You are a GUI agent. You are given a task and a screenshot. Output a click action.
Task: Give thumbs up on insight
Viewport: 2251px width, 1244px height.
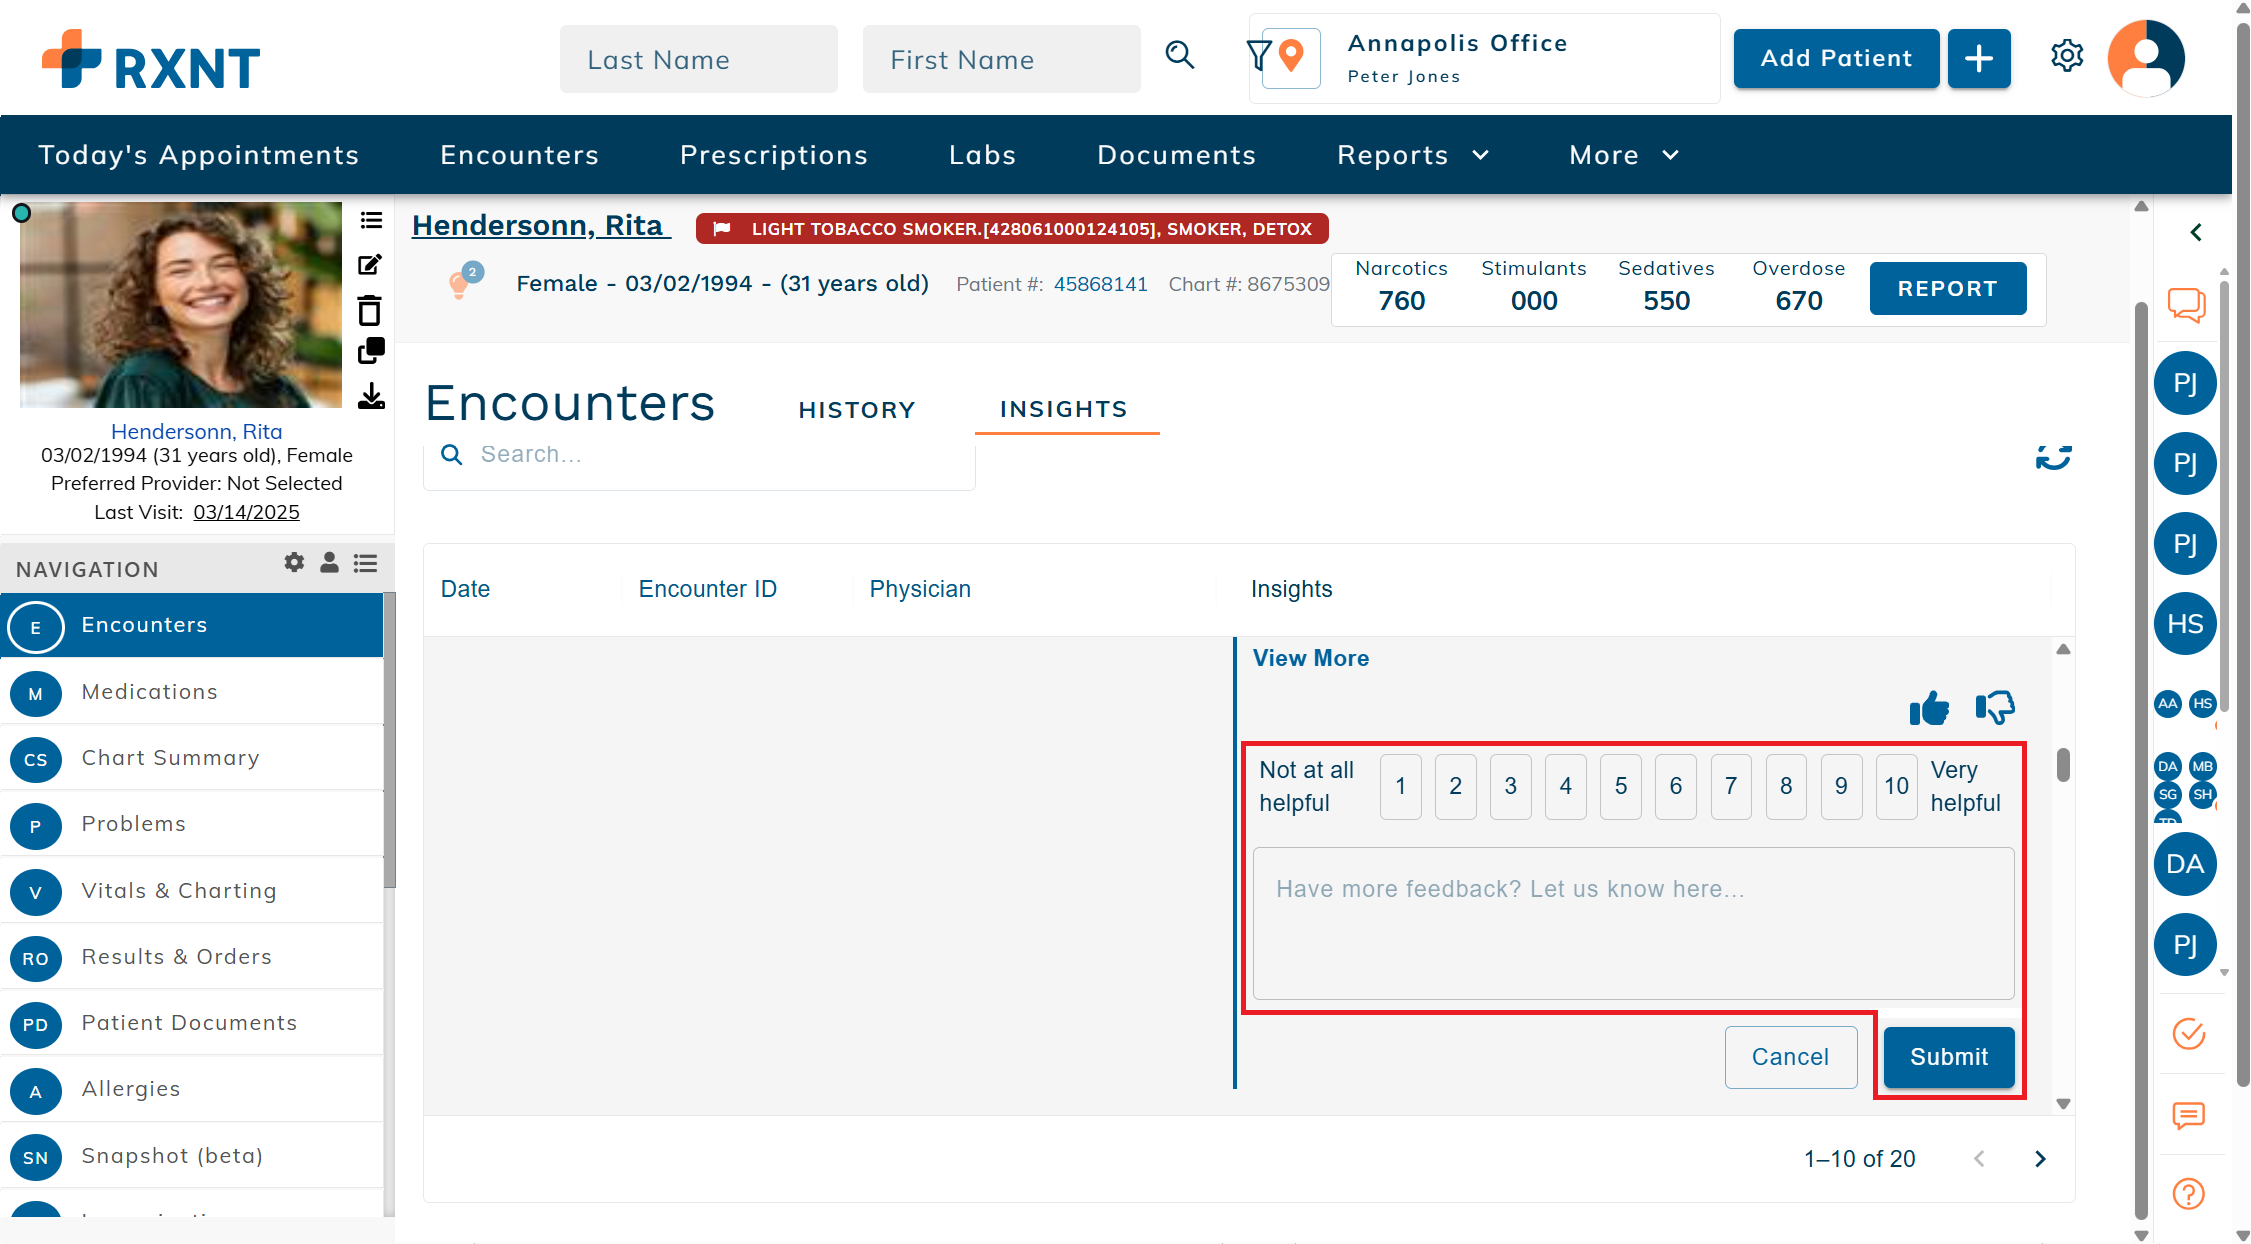tap(1929, 708)
